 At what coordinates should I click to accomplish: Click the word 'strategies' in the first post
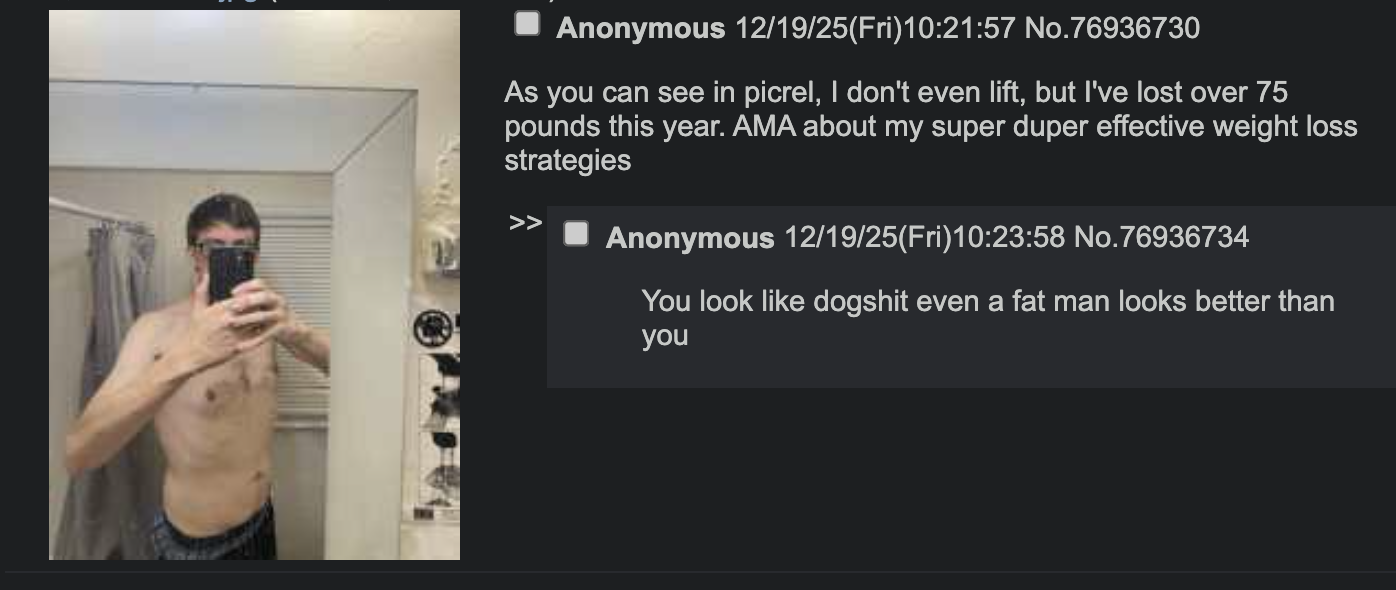click(x=568, y=161)
